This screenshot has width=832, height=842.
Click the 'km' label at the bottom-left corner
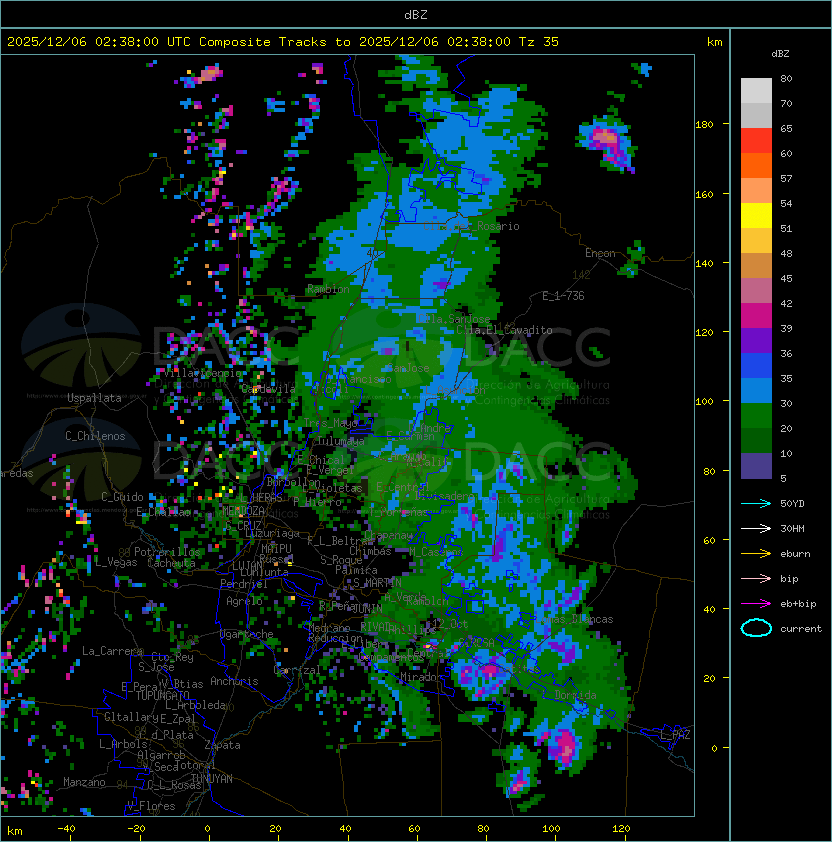tap(15, 831)
